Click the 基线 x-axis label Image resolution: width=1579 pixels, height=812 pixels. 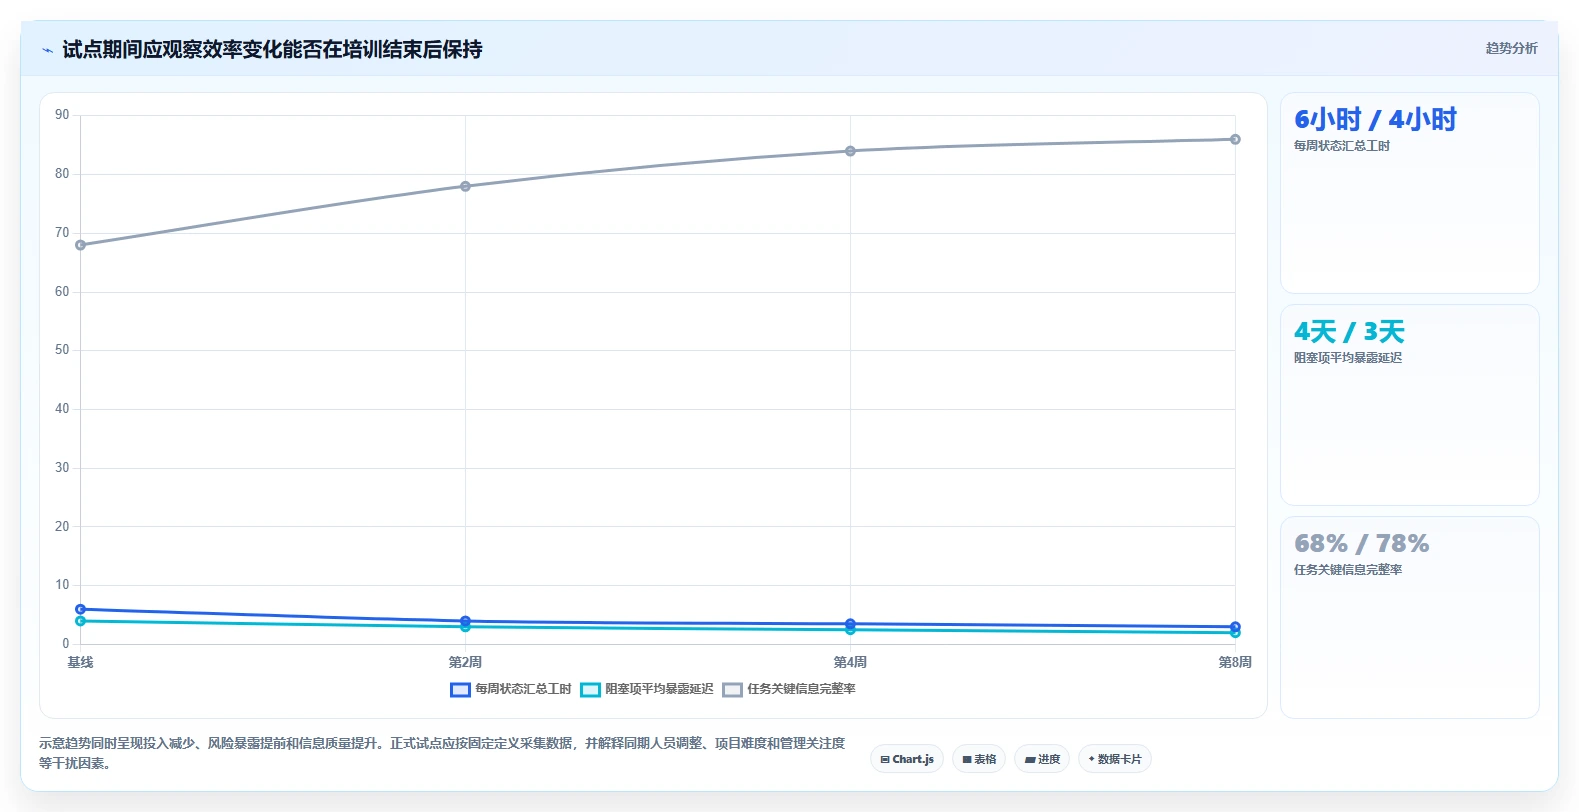click(x=80, y=662)
